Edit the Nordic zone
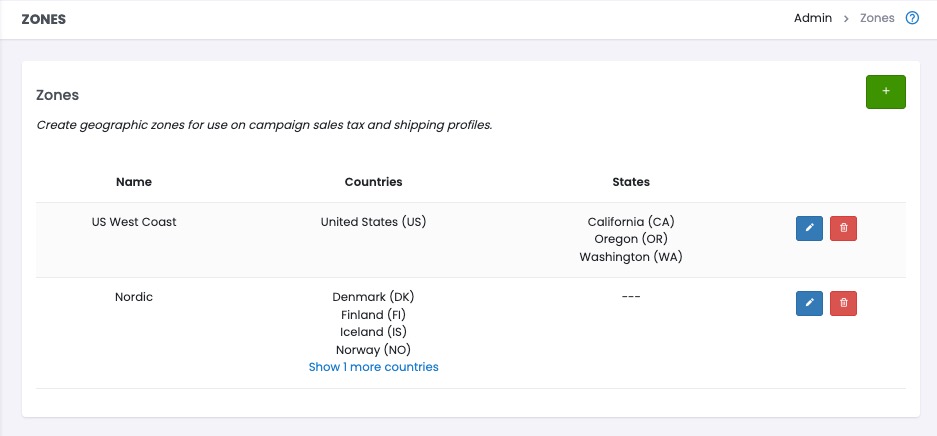Image resolution: width=937 pixels, height=436 pixels. coord(809,303)
